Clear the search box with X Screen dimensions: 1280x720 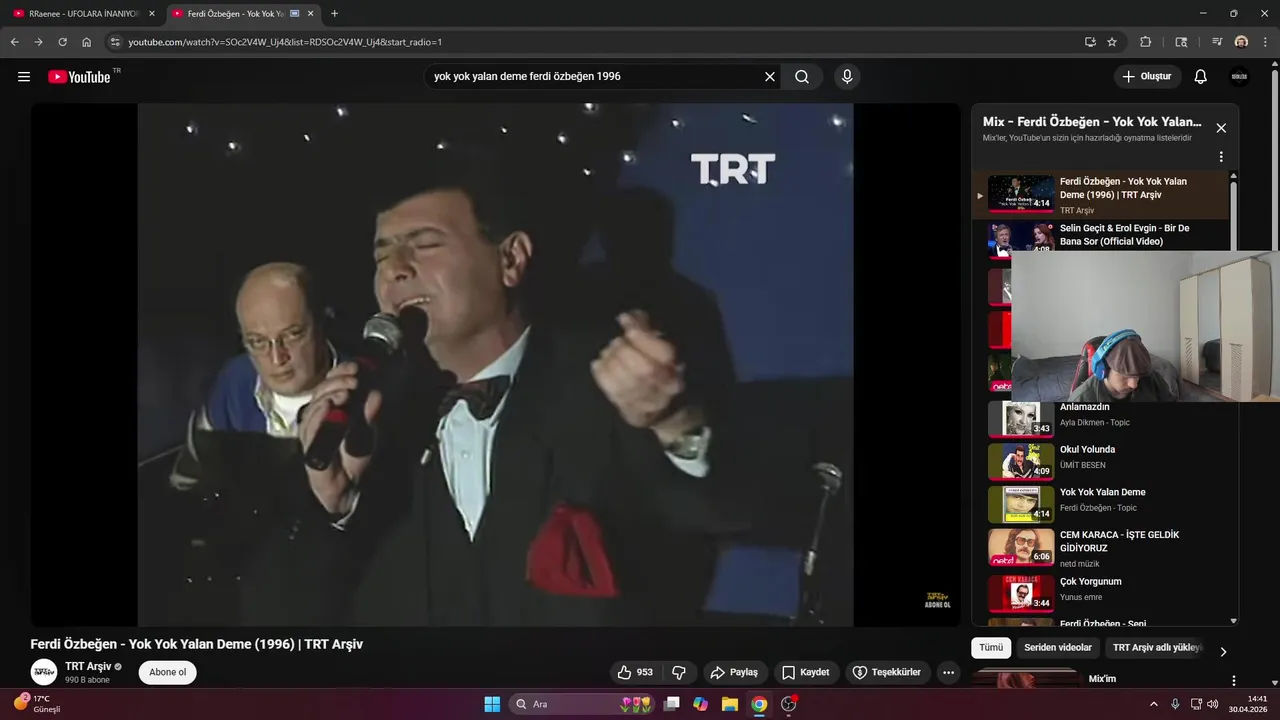[770, 77]
